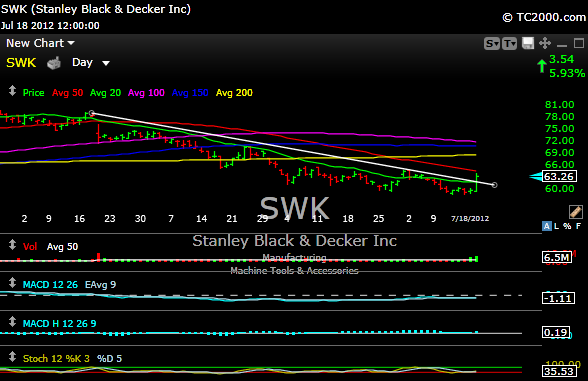588x381 pixels.
Task: Toggle fixed scale F button
Action: (579, 226)
